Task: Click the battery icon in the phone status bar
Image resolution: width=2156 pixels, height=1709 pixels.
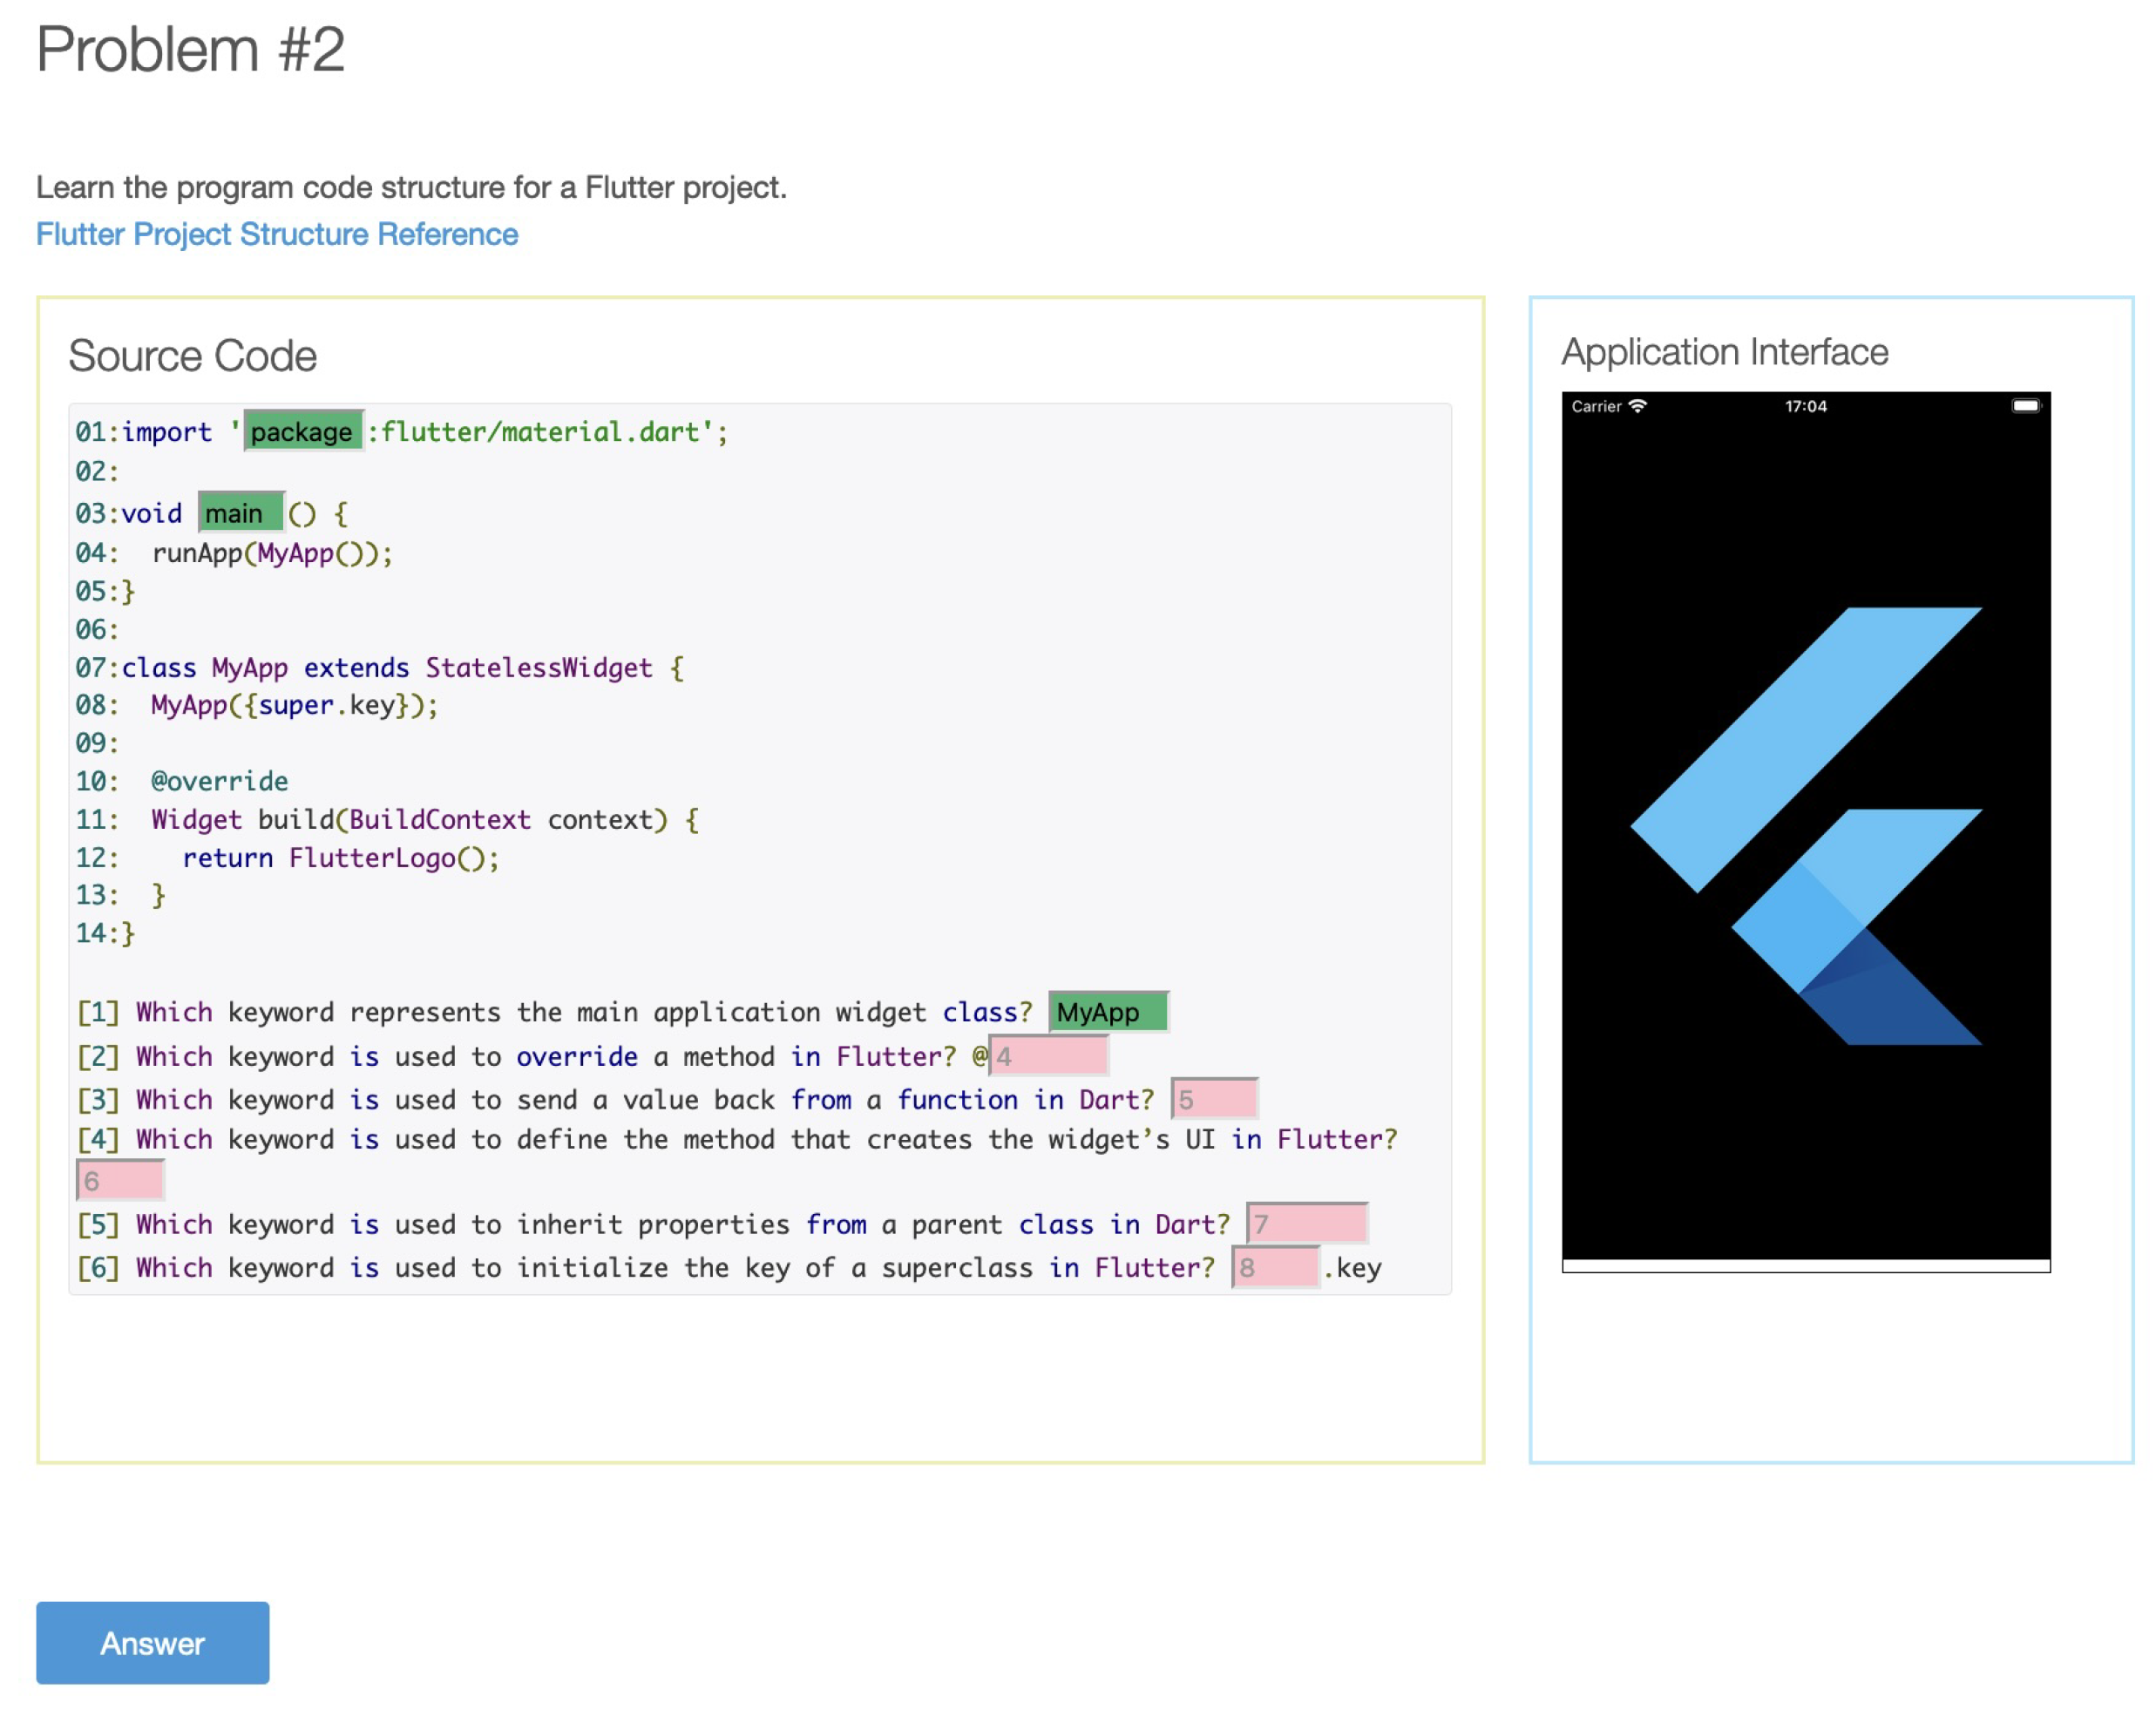Action: pos(2025,406)
